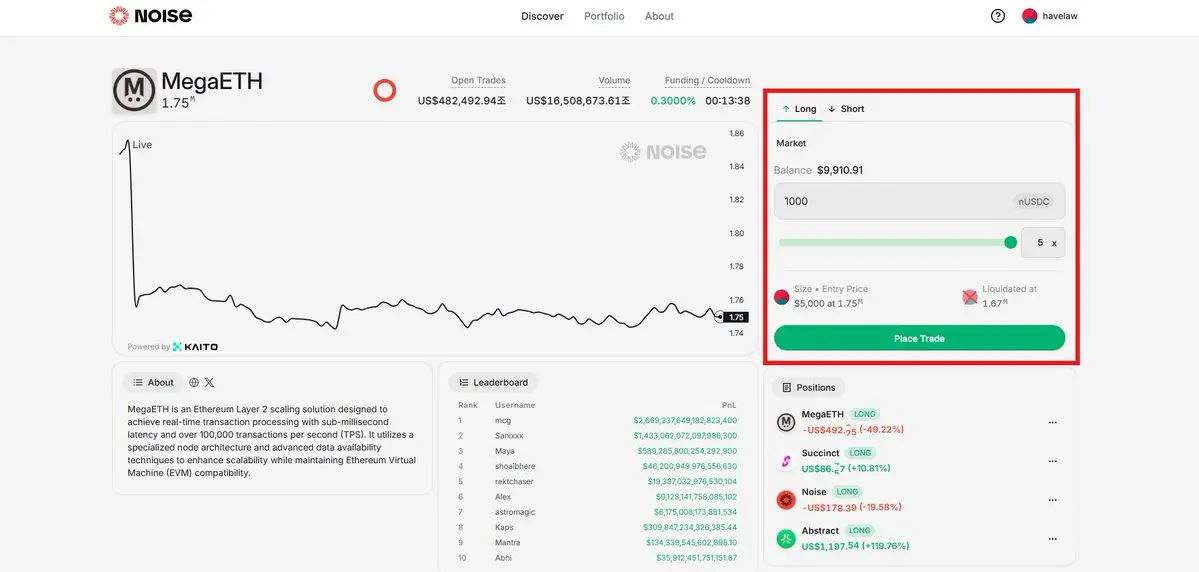Go to the Discover page
This screenshot has width=1199, height=572.
pyautogui.click(x=542, y=16)
